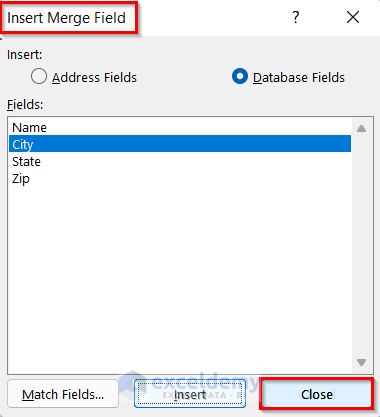Select the Address Fields radio button

click(39, 77)
